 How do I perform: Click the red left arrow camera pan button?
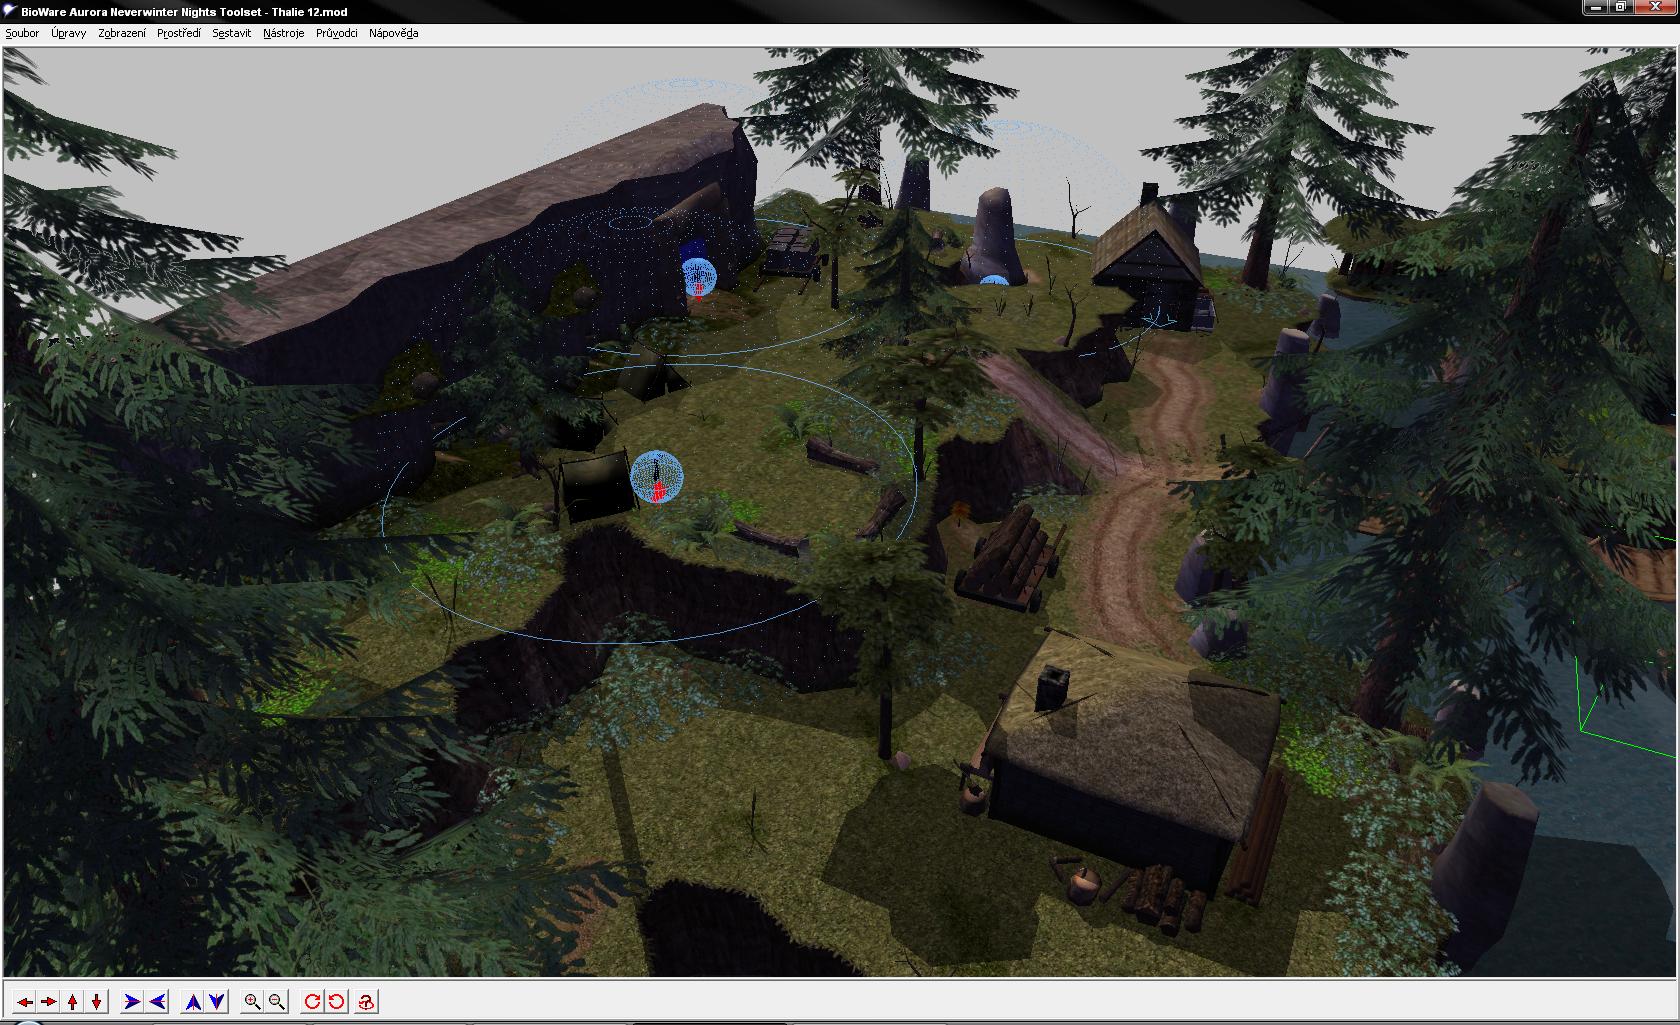click(x=24, y=1001)
